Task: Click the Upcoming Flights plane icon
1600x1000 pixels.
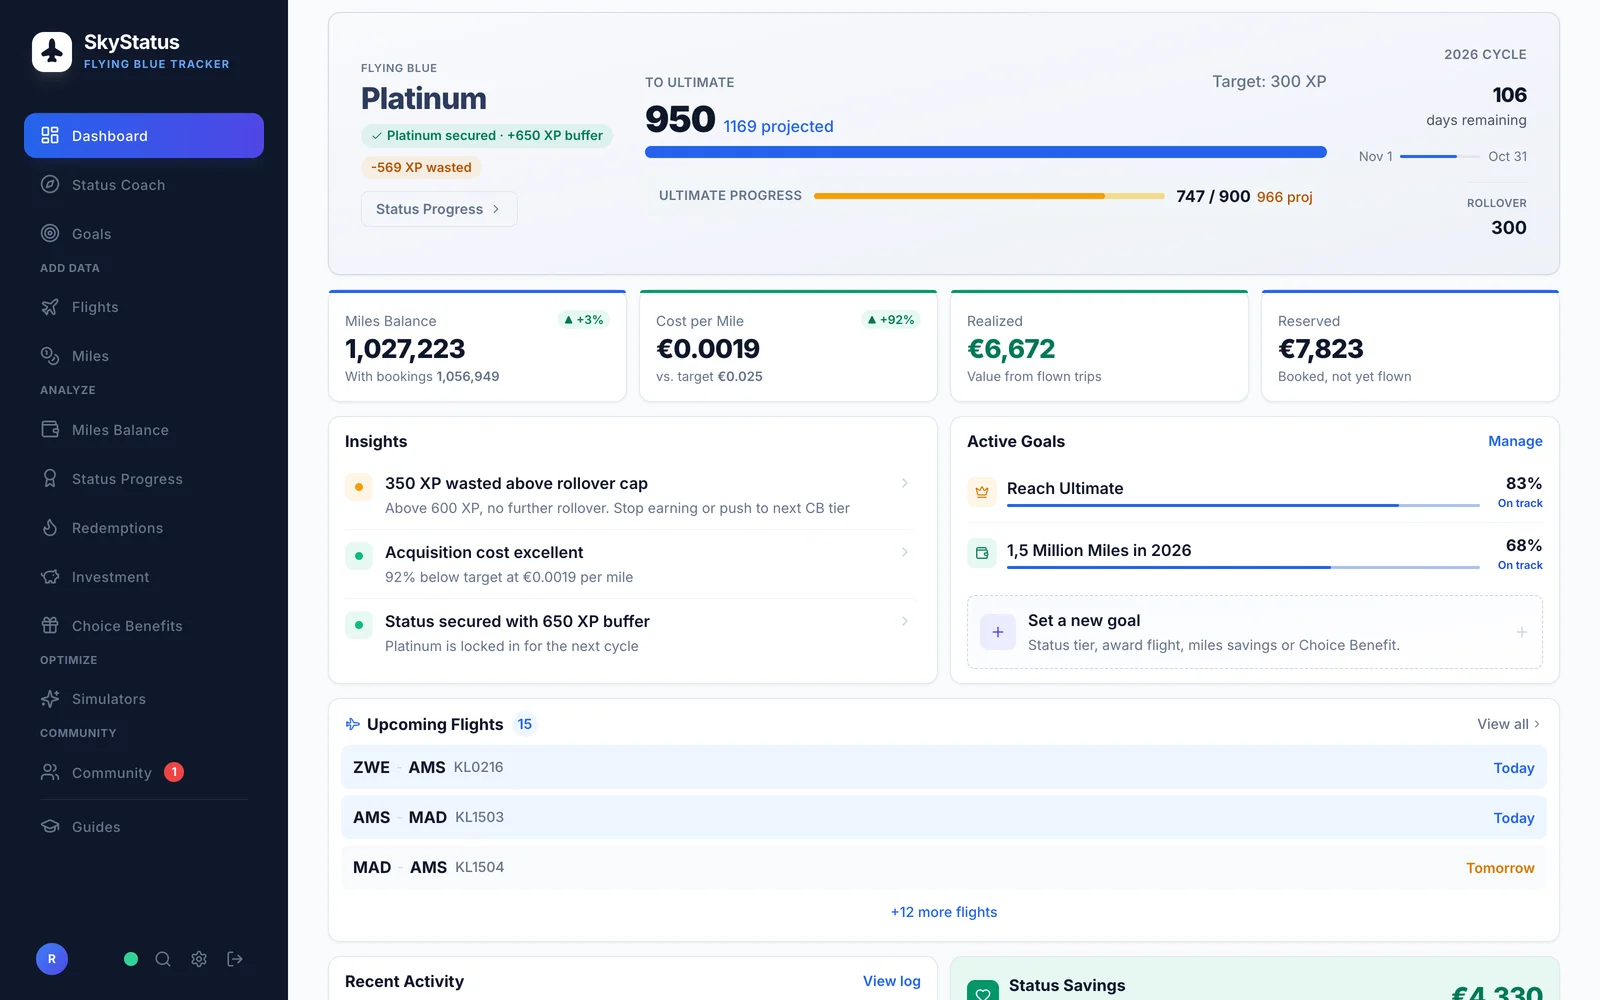Action: [352, 724]
